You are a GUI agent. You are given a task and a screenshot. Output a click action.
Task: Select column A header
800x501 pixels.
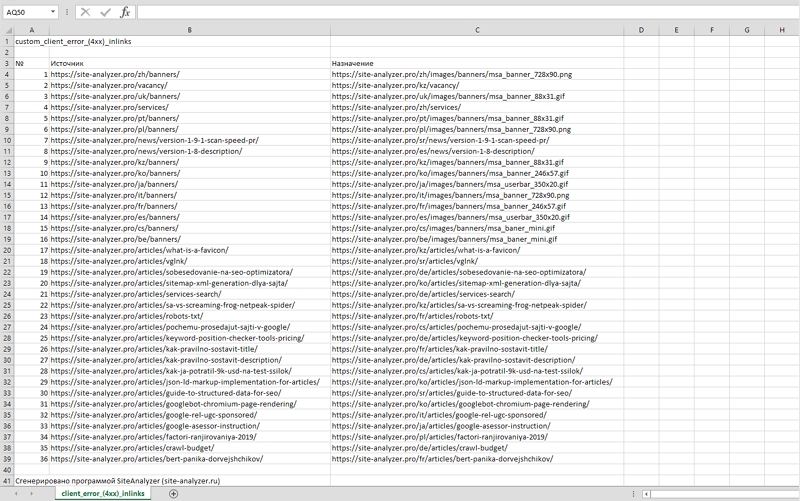[31, 30]
